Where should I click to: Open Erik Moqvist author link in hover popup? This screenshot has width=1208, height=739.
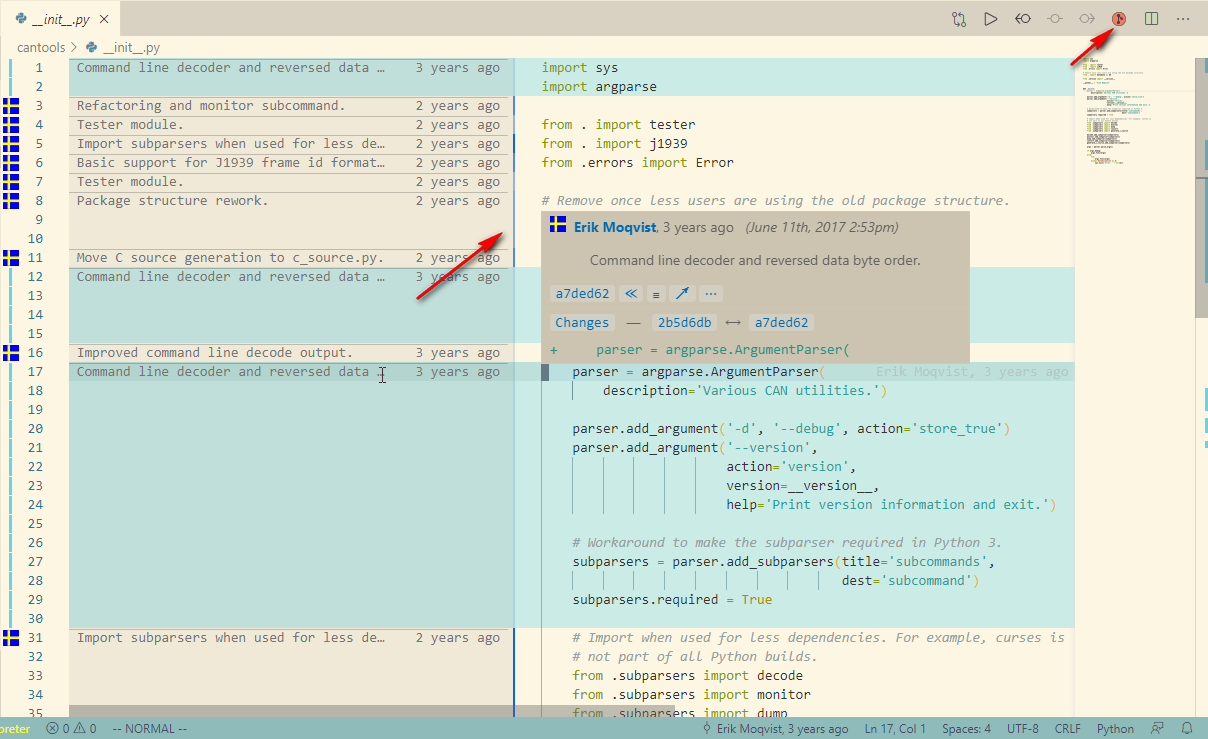pos(615,227)
